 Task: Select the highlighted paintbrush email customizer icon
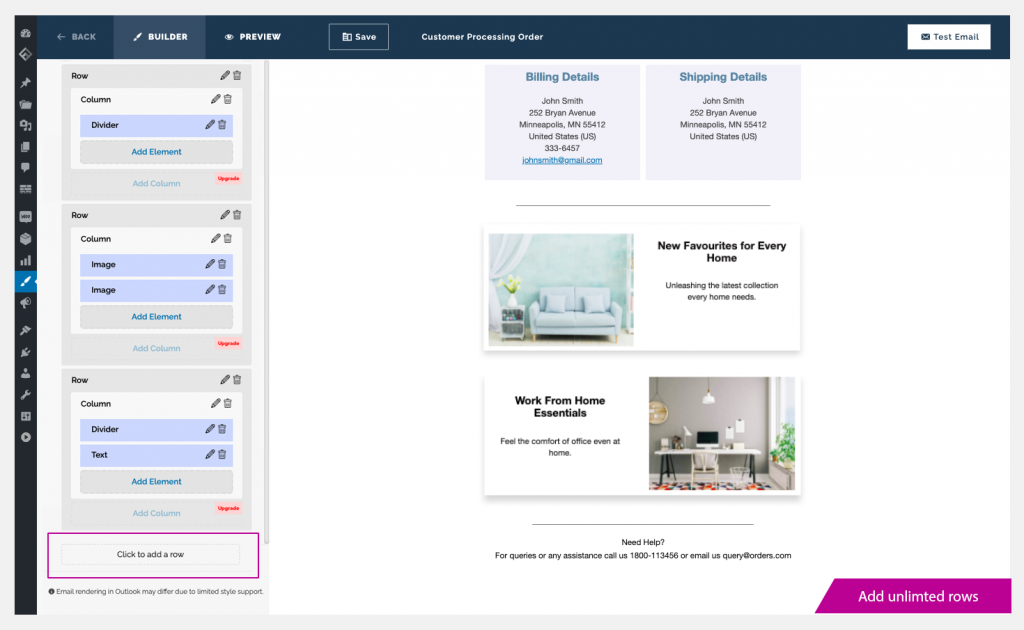25,281
